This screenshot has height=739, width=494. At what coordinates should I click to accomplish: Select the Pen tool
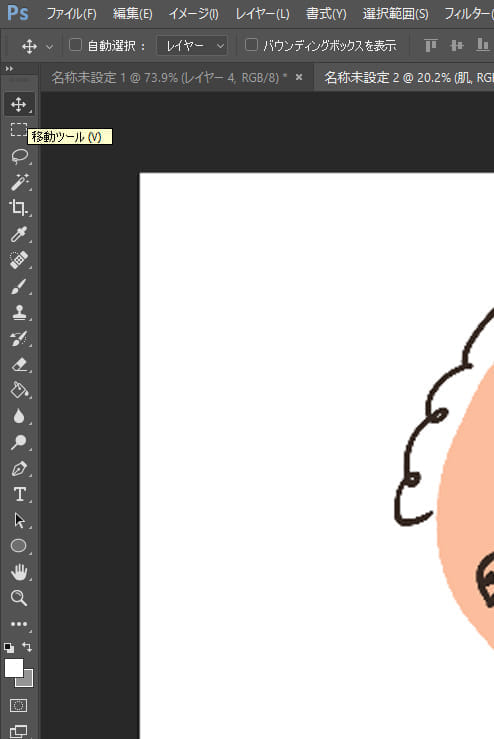pyautogui.click(x=19, y=469)
